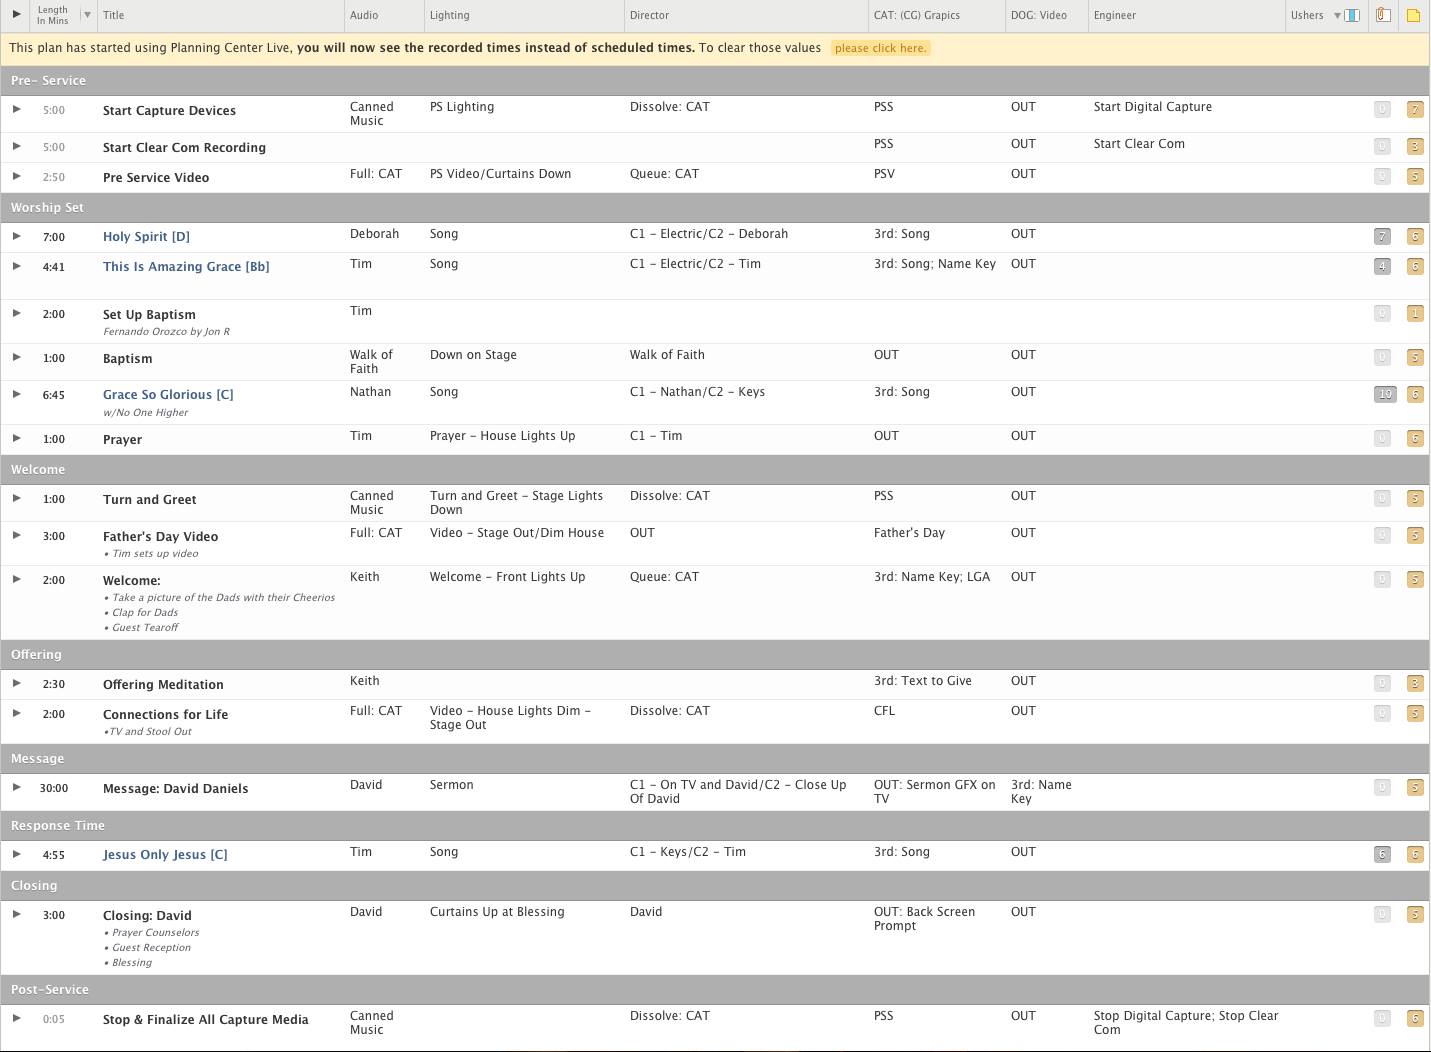The image size is (1431, 1052).
Task: Open attachments badge for Holy Spirit [D]
Action: tap(1382, 237)
